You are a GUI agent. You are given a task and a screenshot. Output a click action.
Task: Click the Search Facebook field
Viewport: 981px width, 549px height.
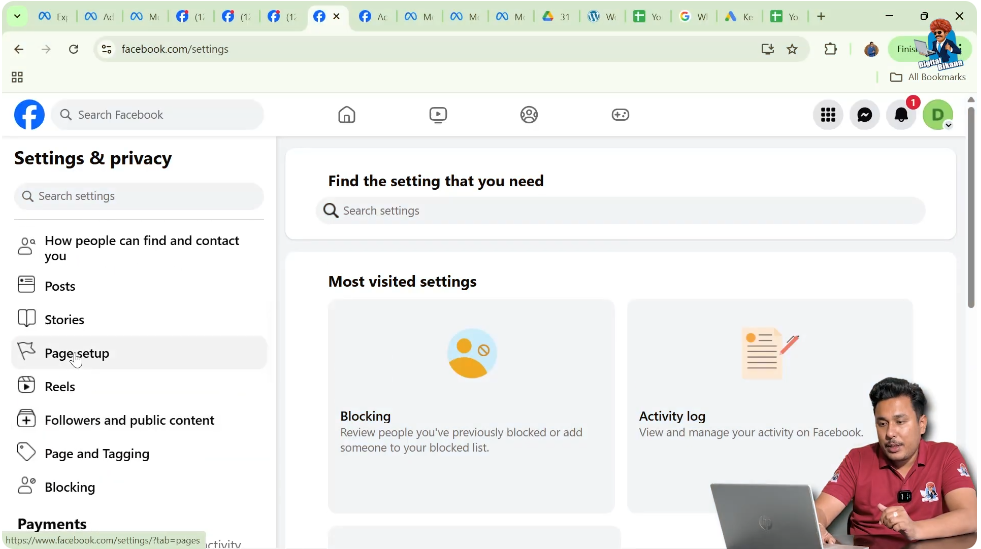[158, 115]
